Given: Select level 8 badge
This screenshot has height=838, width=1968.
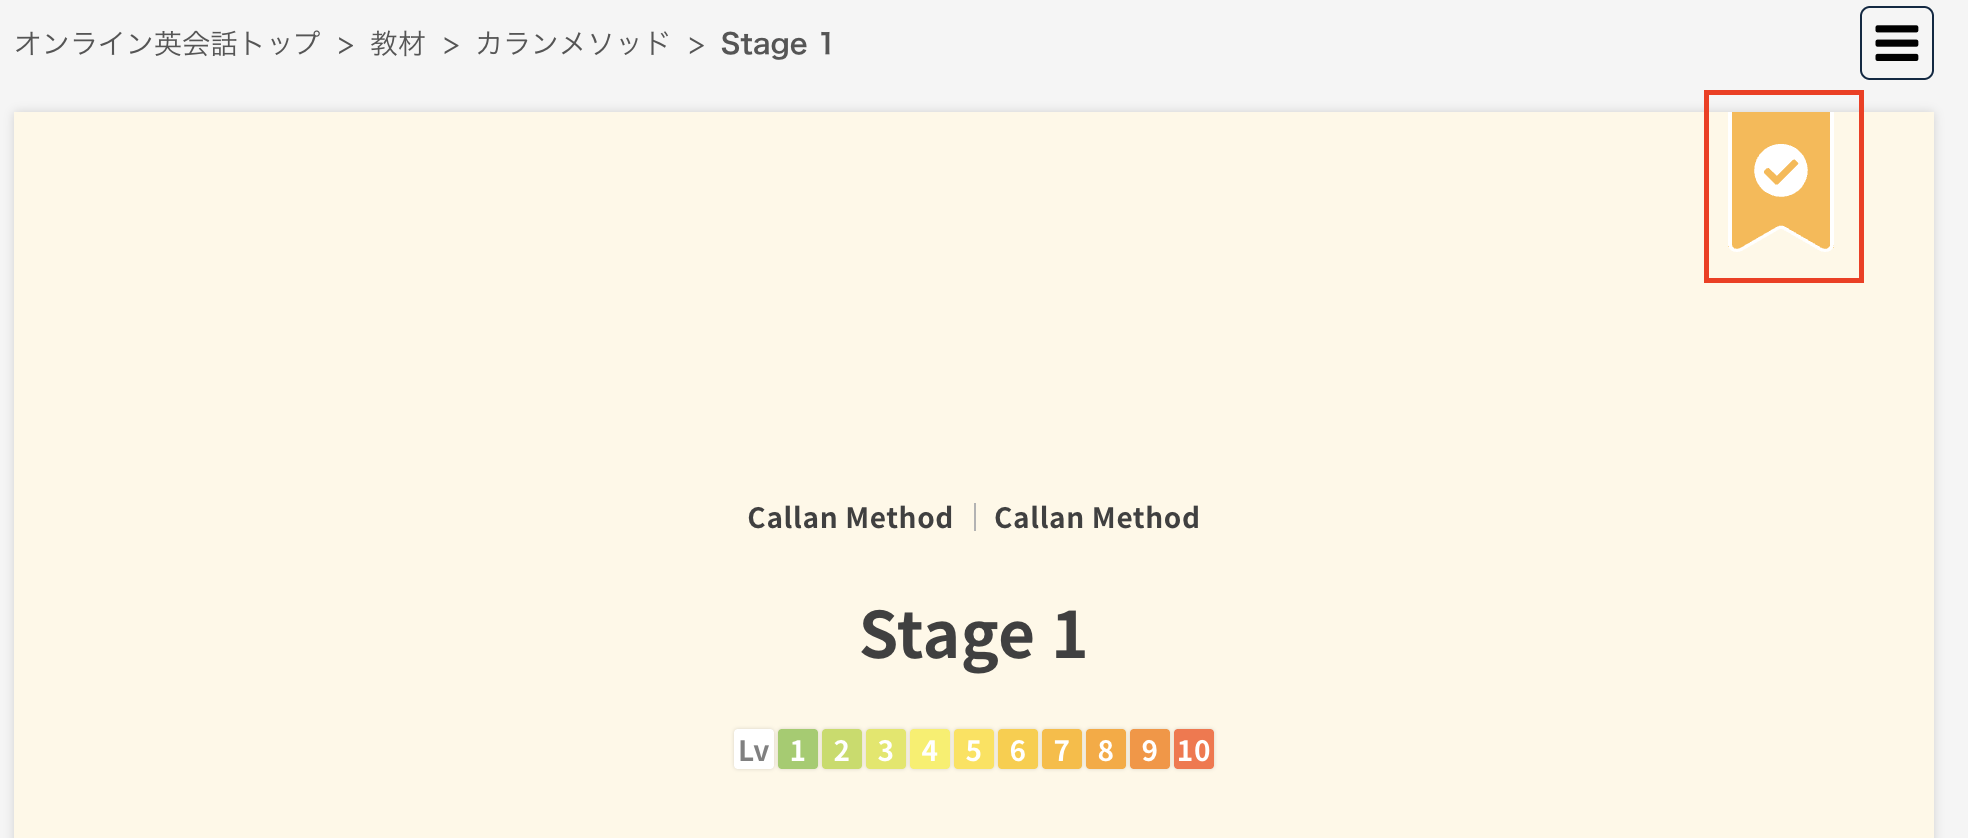Looking at the screenshot, I should point(1106,750).
